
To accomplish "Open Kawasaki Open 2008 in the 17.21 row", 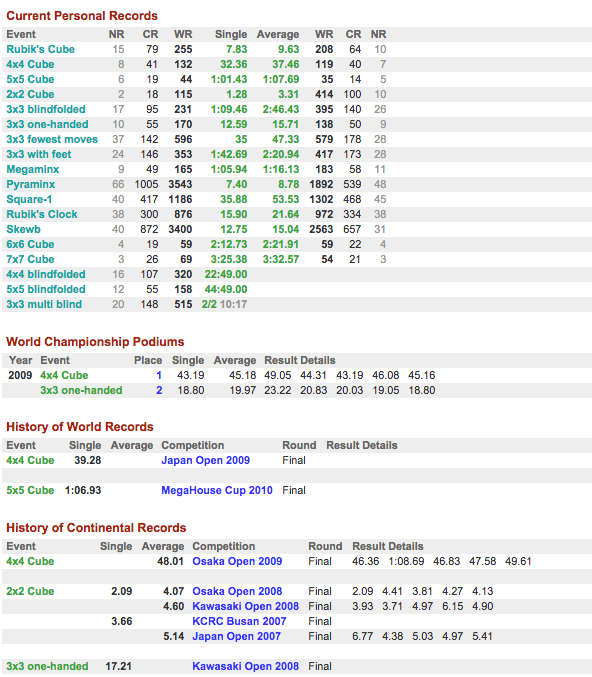I will pos(245,666).
